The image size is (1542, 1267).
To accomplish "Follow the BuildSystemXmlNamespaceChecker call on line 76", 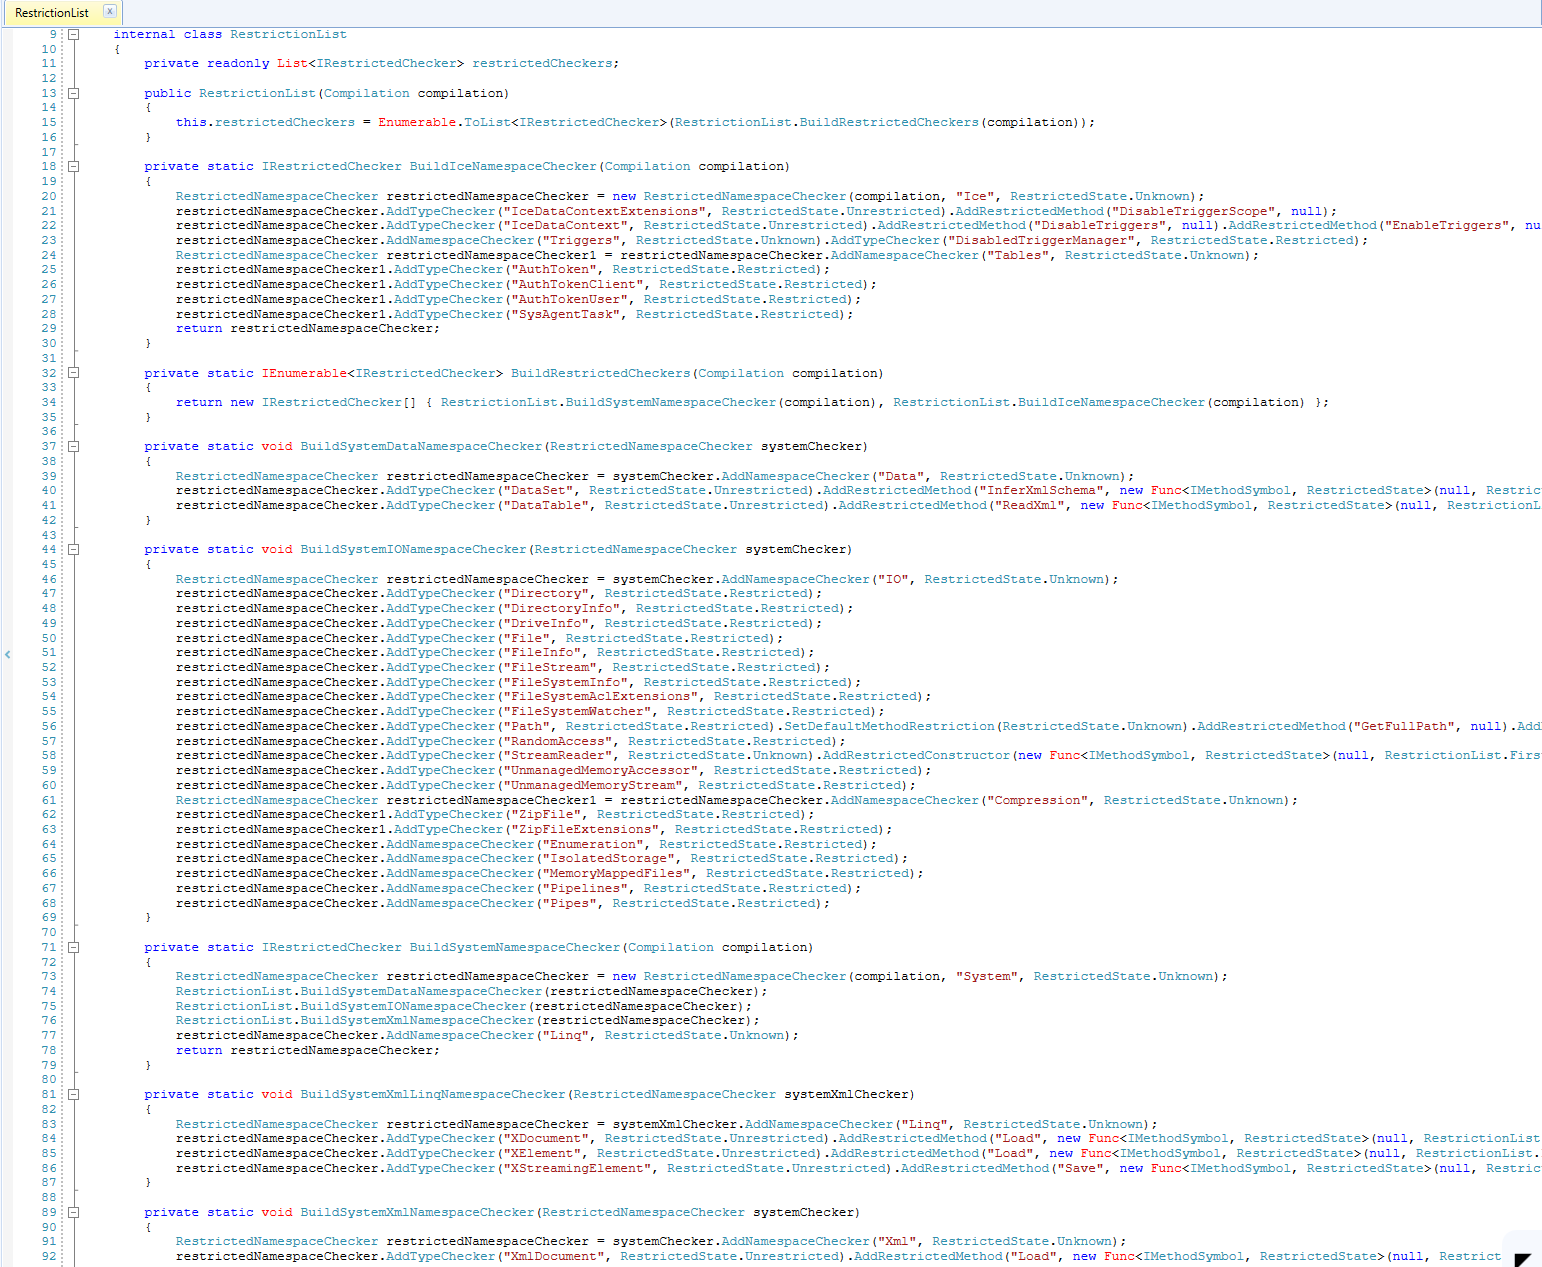I will coord(417,1020).
